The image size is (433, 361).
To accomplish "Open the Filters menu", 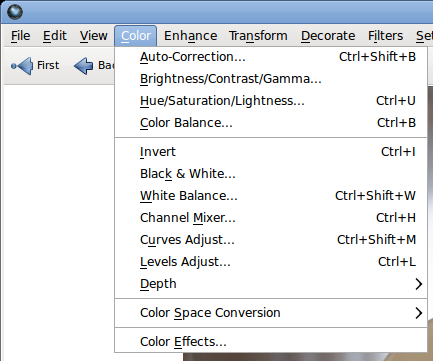I will point(386,36).
